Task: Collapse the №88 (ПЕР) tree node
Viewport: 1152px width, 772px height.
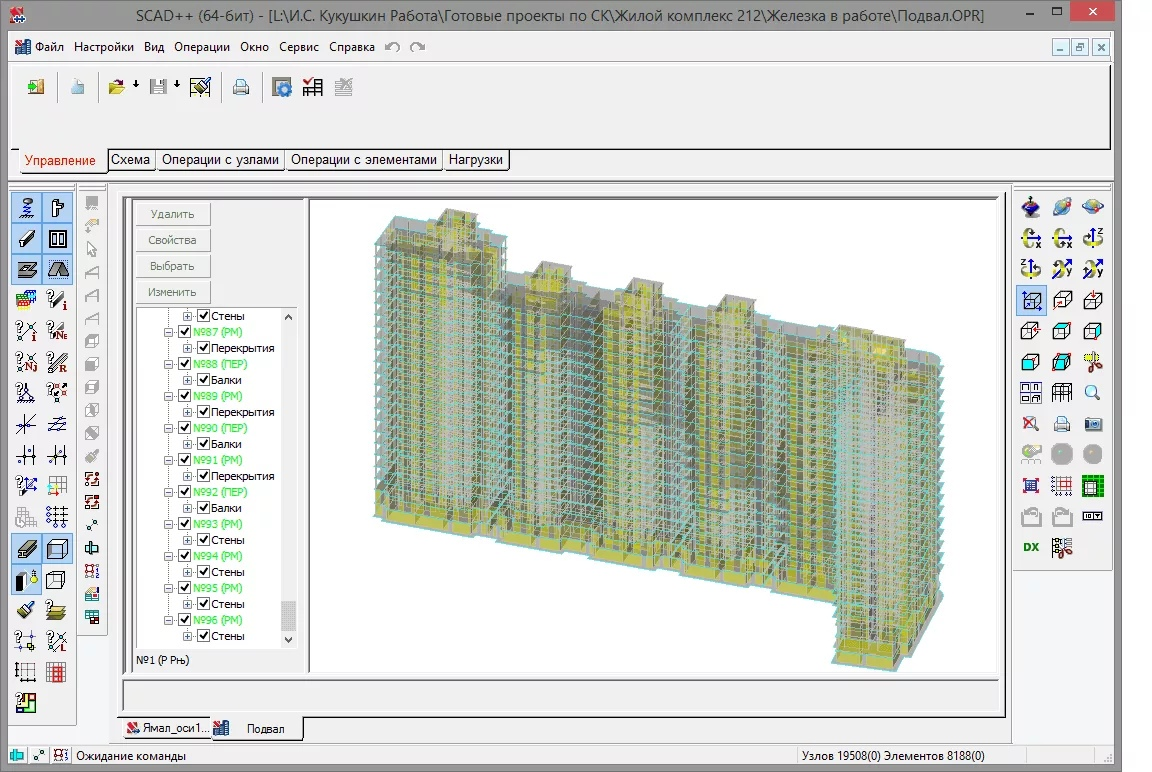Action: tap(169, 364)
